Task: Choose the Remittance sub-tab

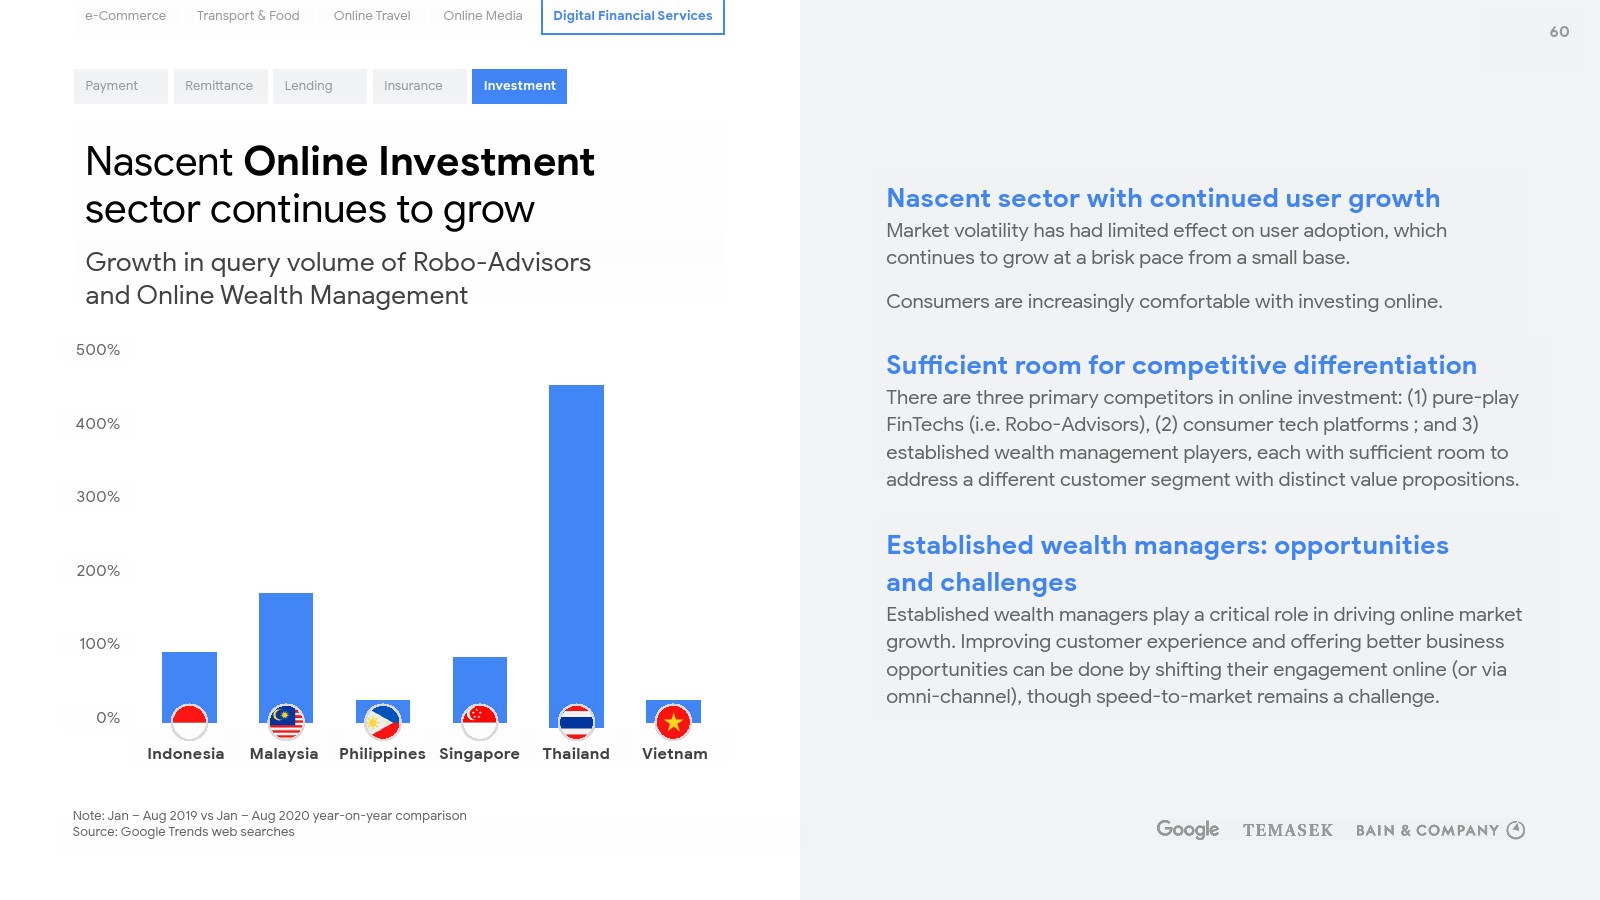Action: tap(219, 86)
